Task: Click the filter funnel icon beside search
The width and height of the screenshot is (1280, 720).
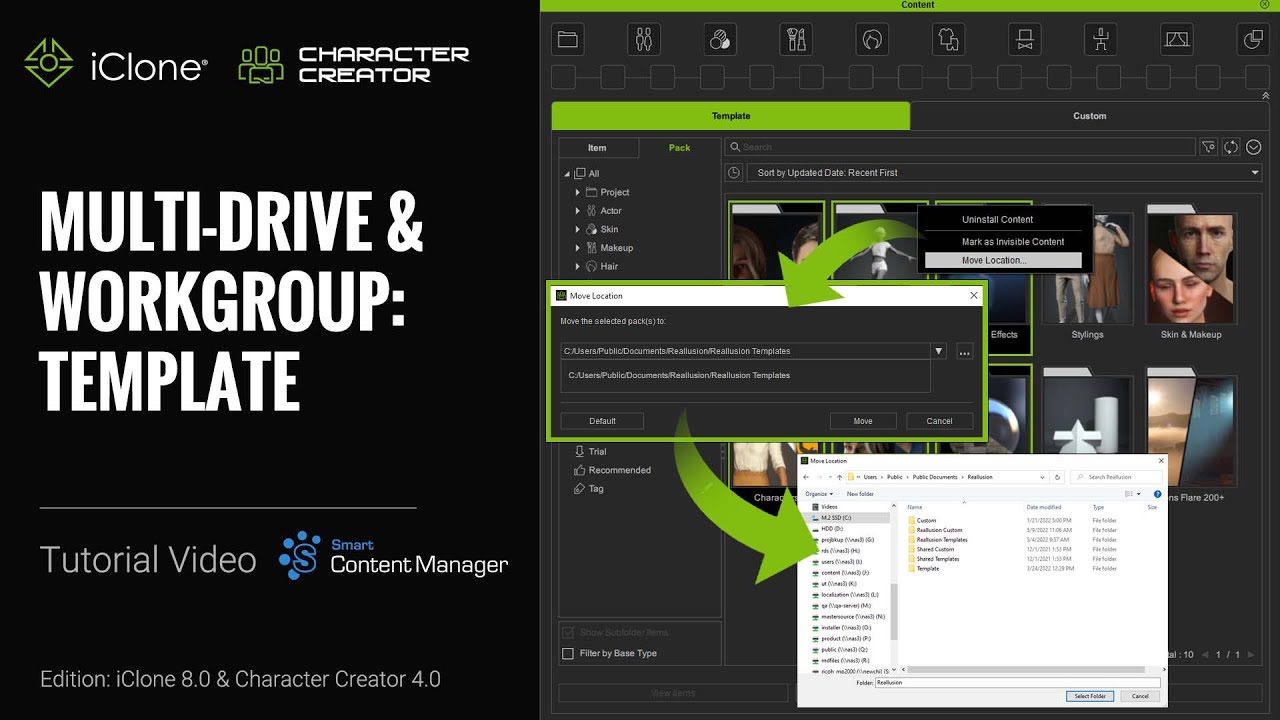Action: click(x=1209, y=147)
